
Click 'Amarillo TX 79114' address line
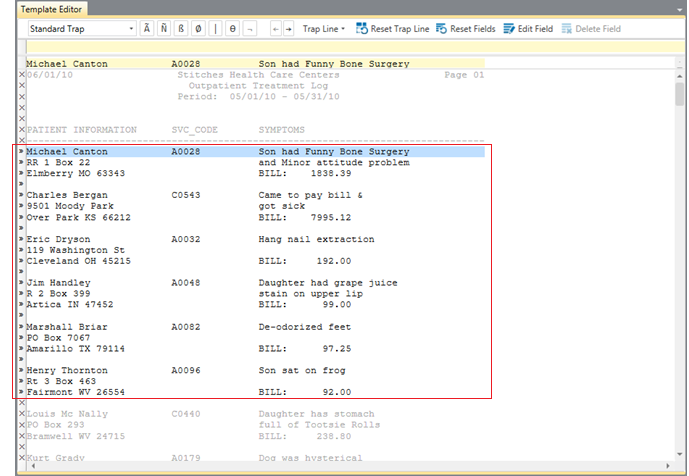pos(76,349)
